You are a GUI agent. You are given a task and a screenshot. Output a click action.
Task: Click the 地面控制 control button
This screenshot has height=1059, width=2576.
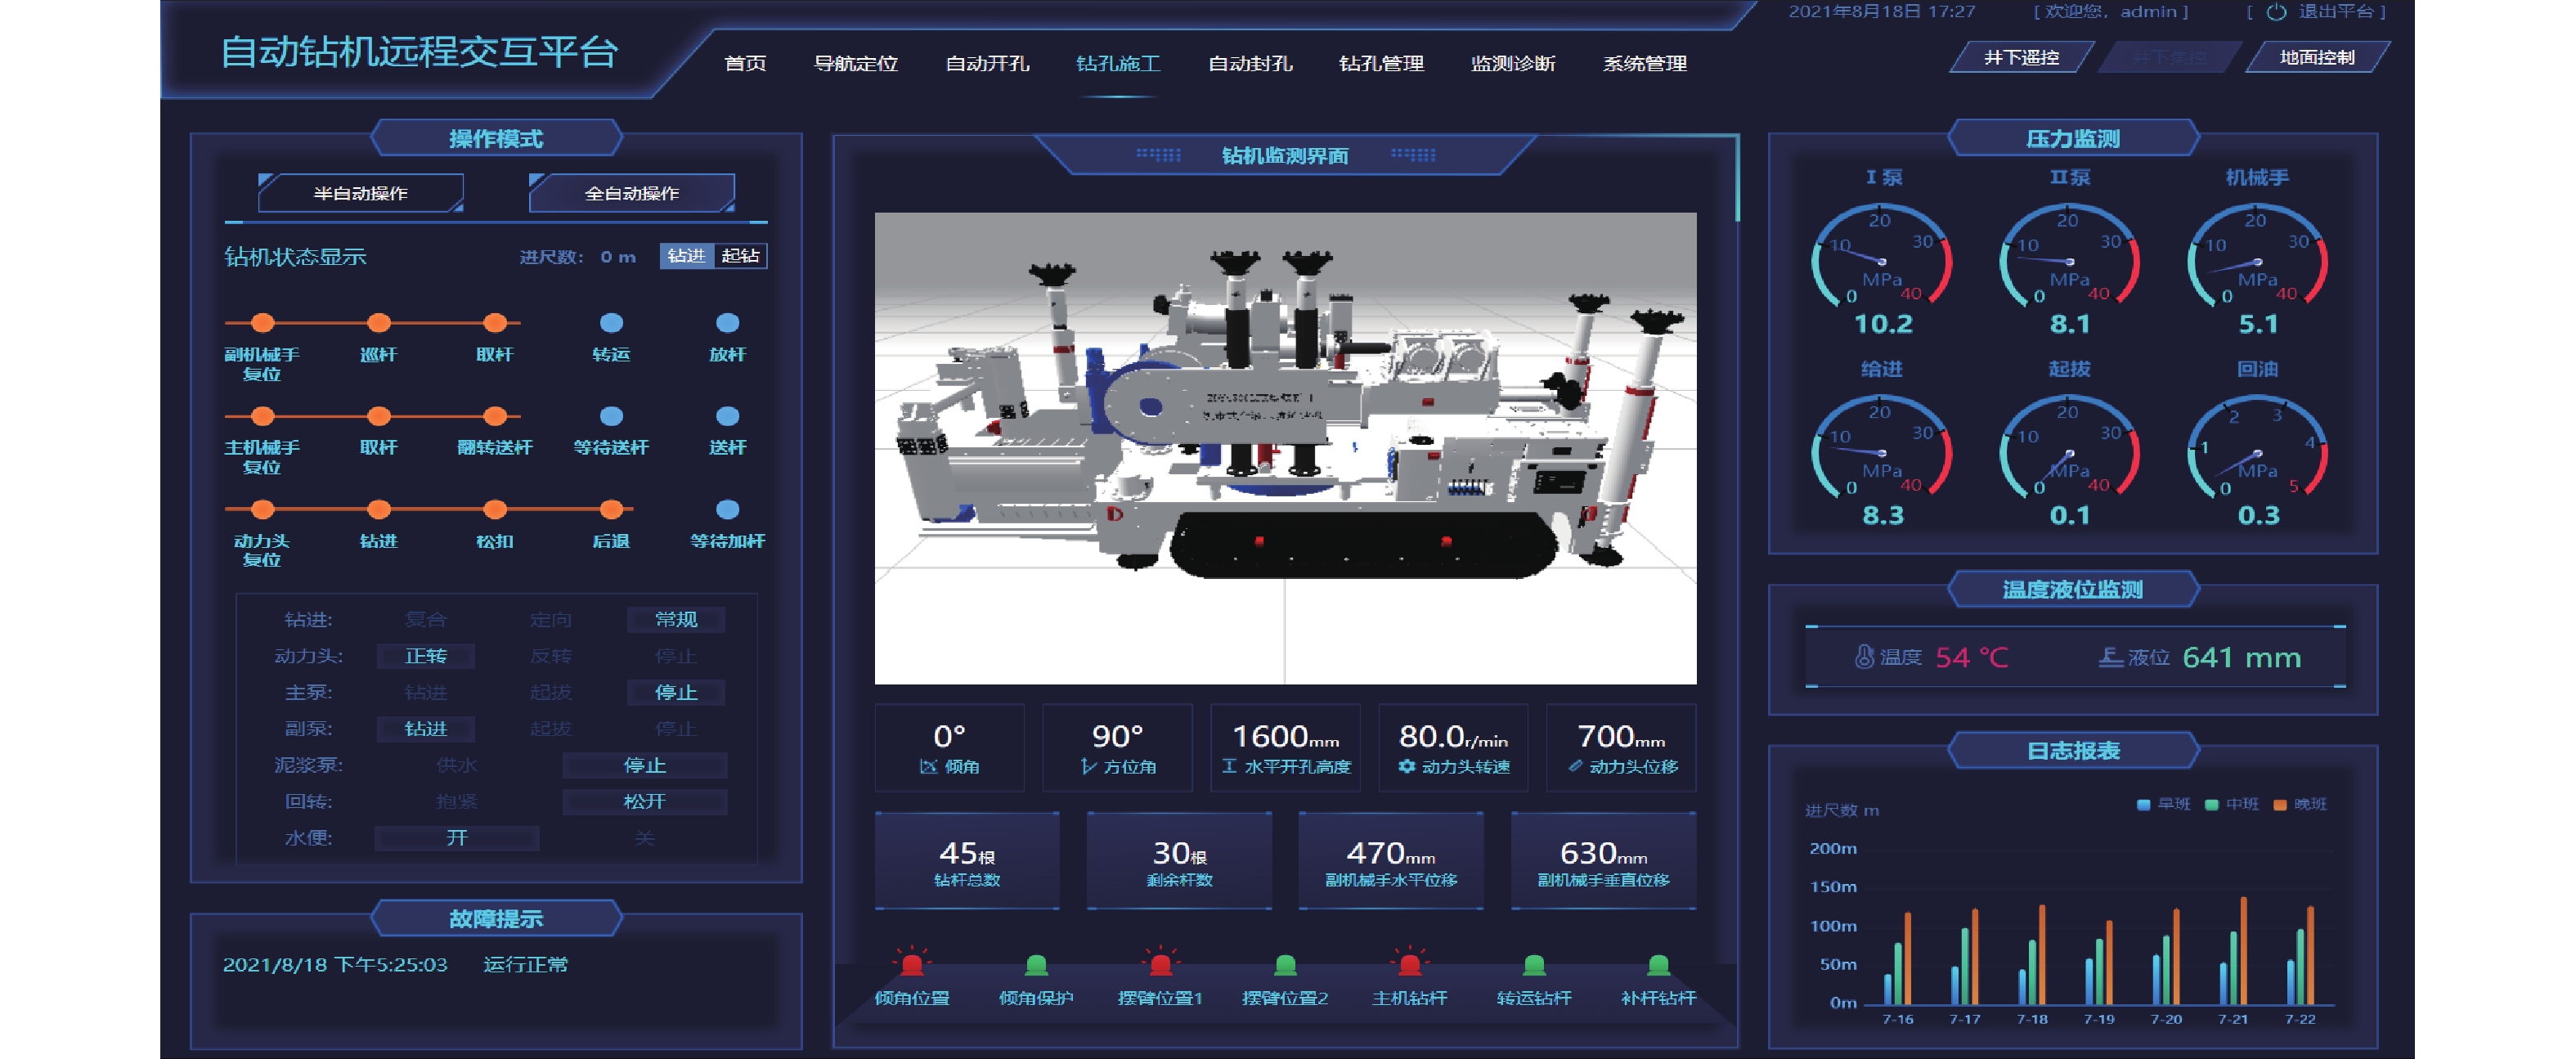coord(2316,58)
